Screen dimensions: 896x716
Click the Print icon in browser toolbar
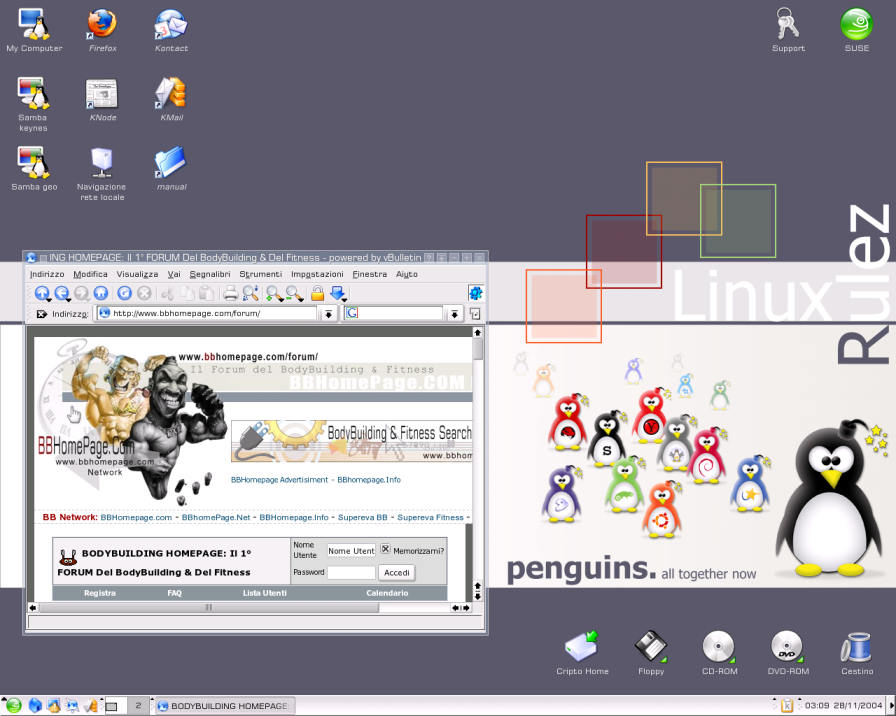[x=230, y=293]
